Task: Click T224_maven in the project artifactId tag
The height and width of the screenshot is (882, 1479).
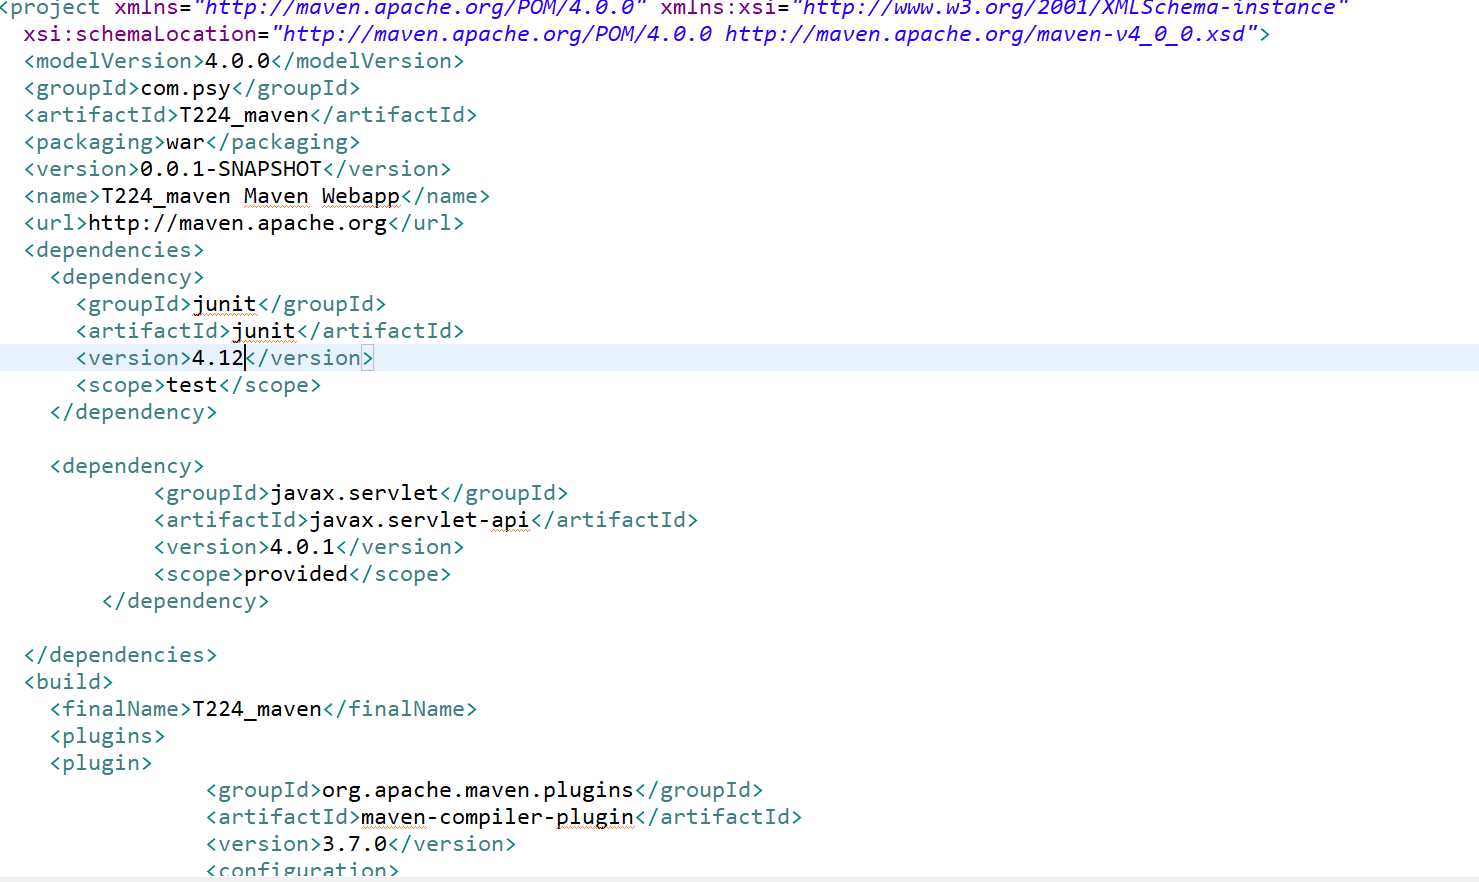Action: 244,115
